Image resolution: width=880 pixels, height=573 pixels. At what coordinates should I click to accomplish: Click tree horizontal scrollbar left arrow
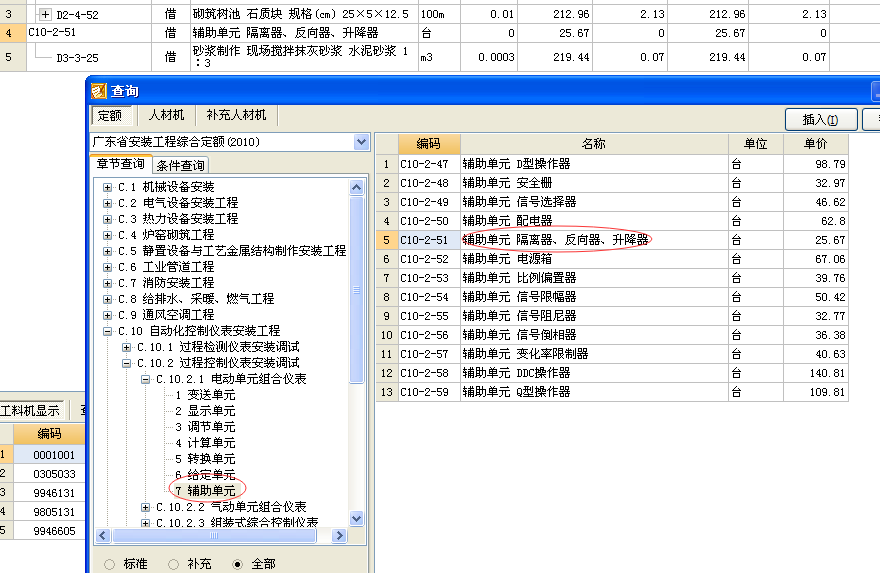(103, 535)
